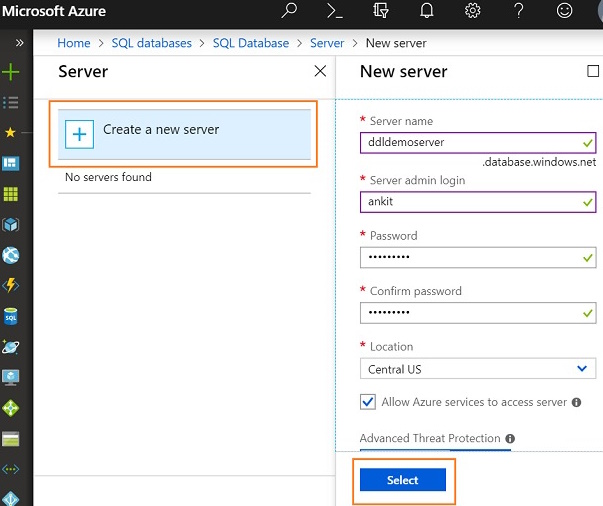Maximize the New server blade

tap(593, 71)
